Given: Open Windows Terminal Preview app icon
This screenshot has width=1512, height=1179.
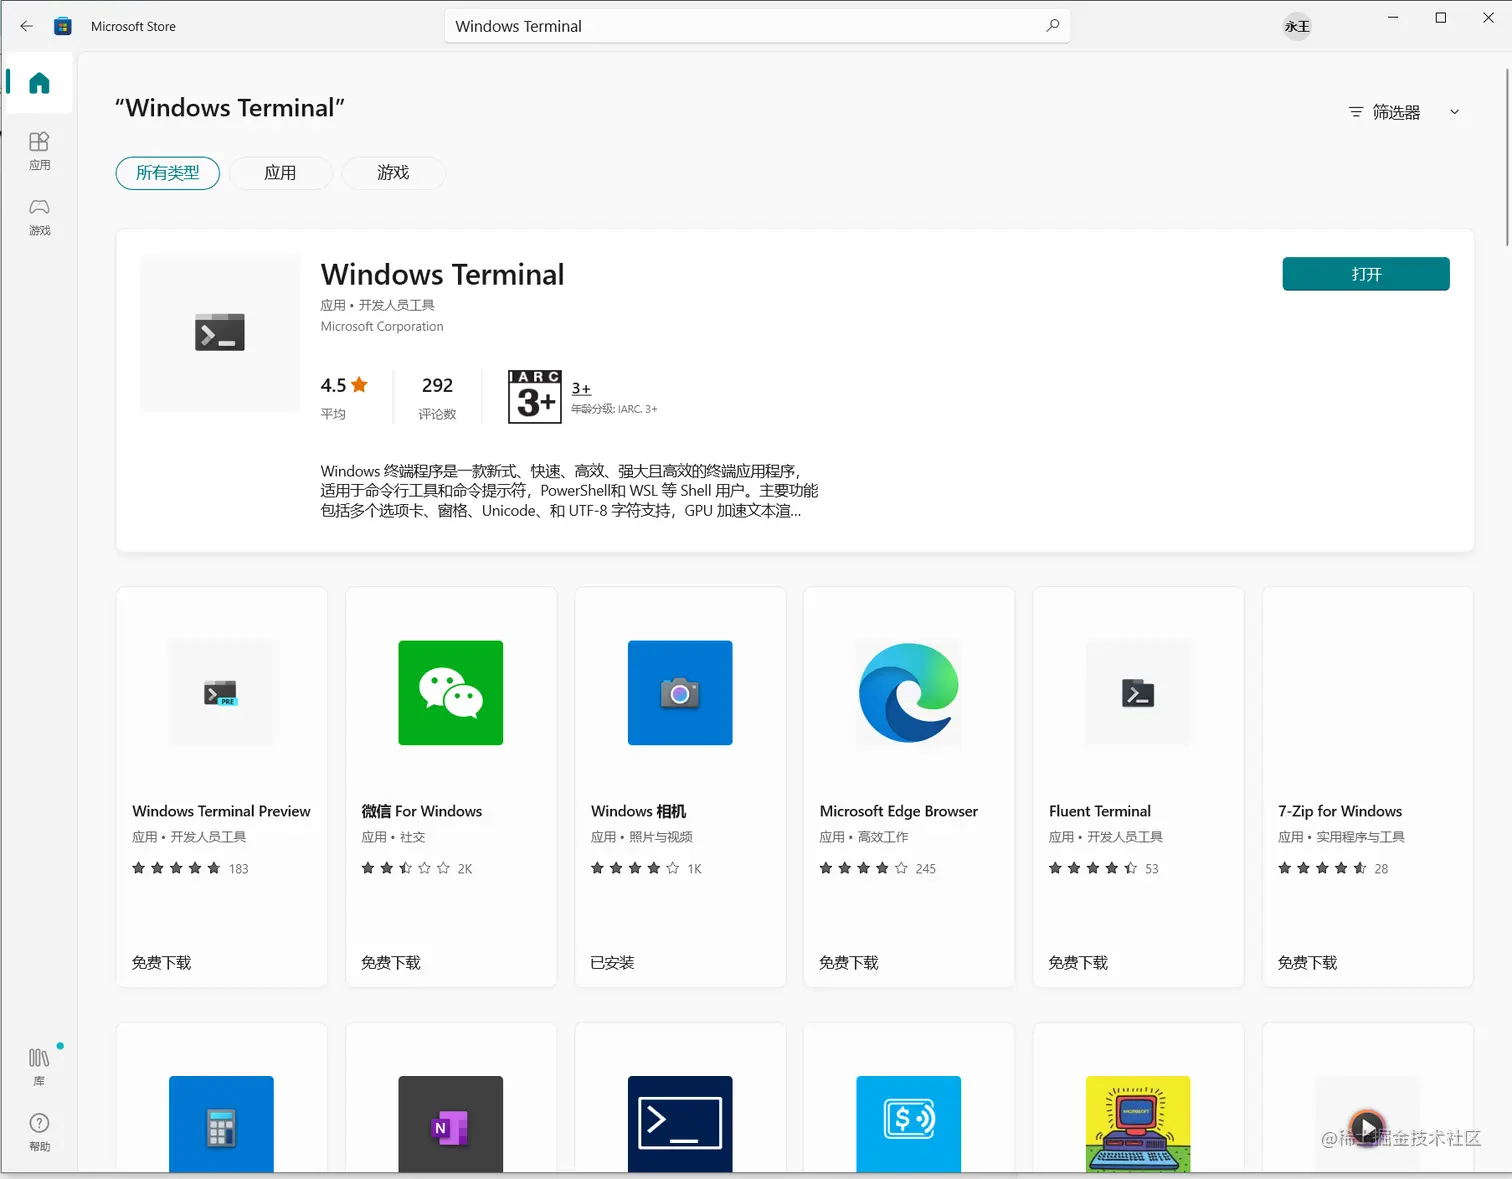Looking at the screenshot, I should [x=221, y=693].
